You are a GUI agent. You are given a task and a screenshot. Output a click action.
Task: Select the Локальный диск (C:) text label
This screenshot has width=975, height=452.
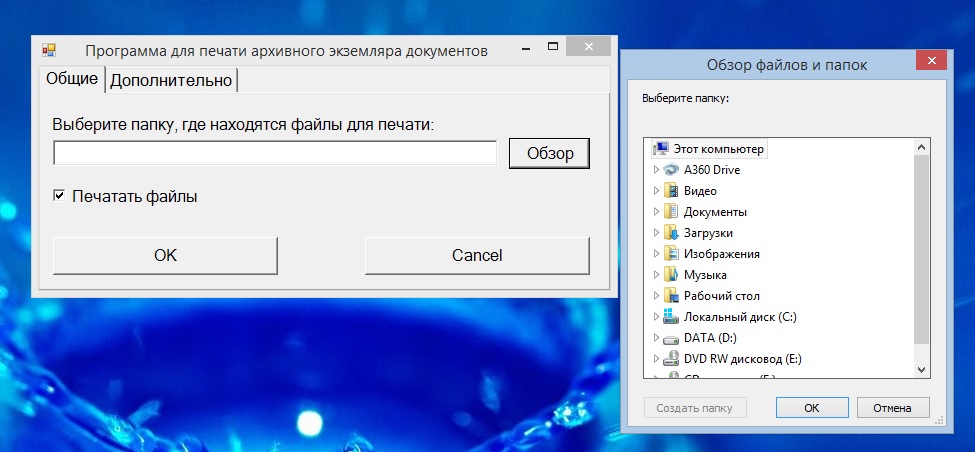tap(740, 317)
